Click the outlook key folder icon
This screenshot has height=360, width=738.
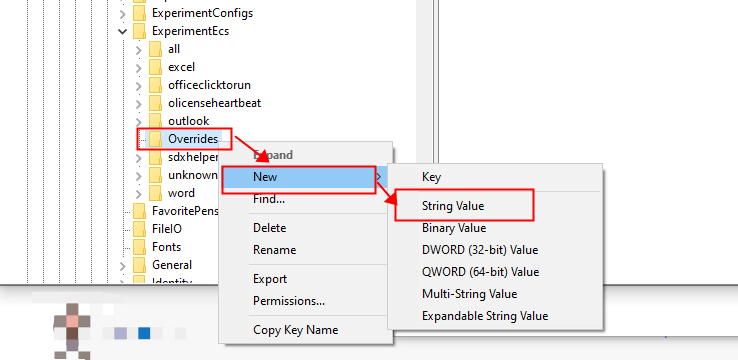coord(155,121)
